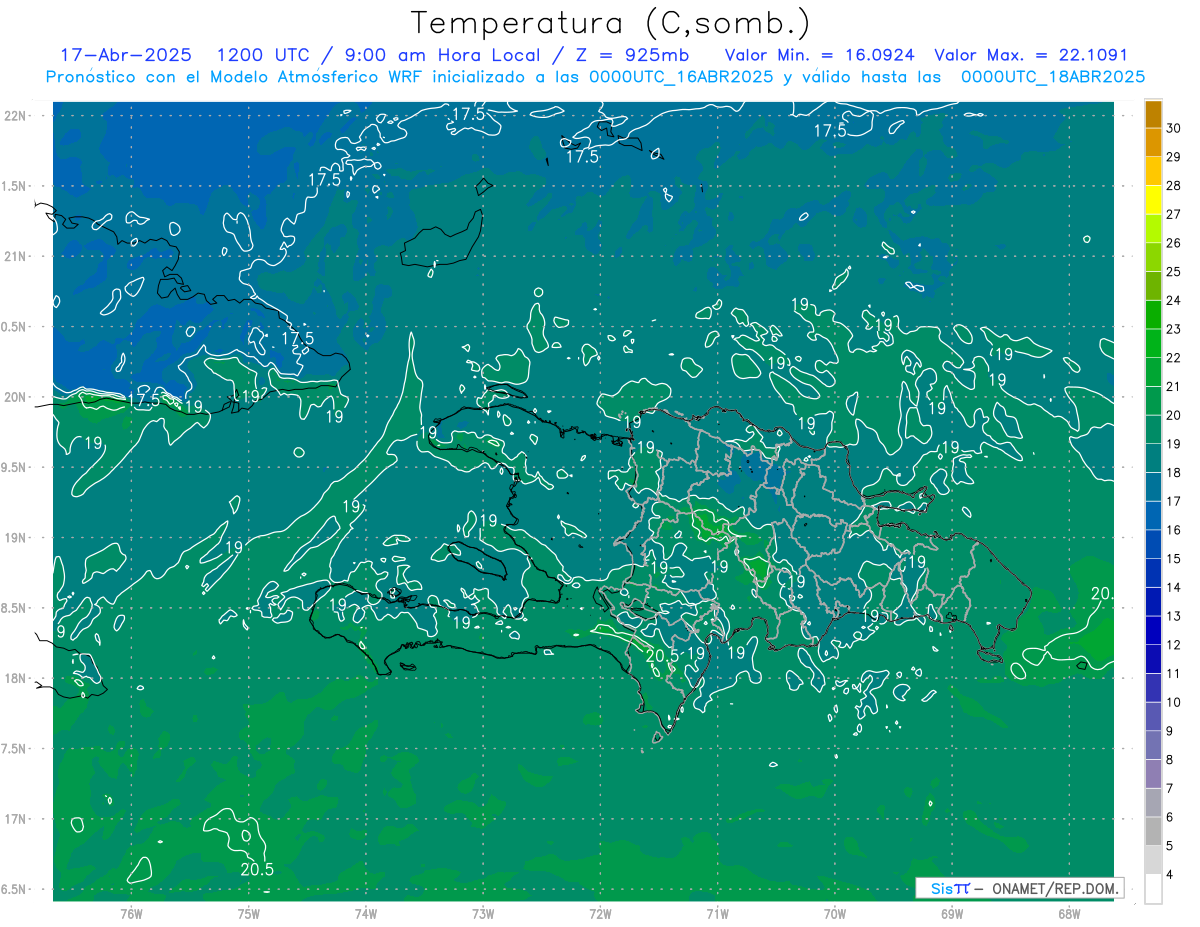
Task: Click the colorbar value label 21
Action: (1174, 386)
